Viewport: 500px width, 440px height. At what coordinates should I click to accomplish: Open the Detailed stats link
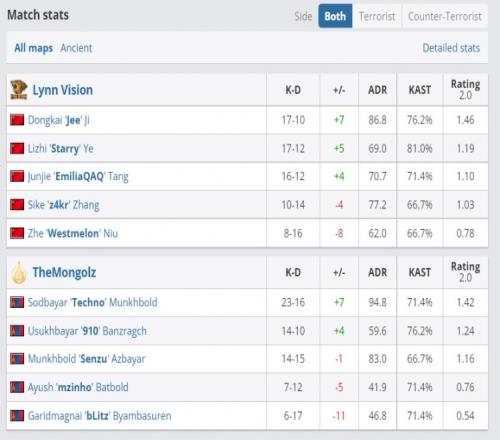[x=451, y=48]
